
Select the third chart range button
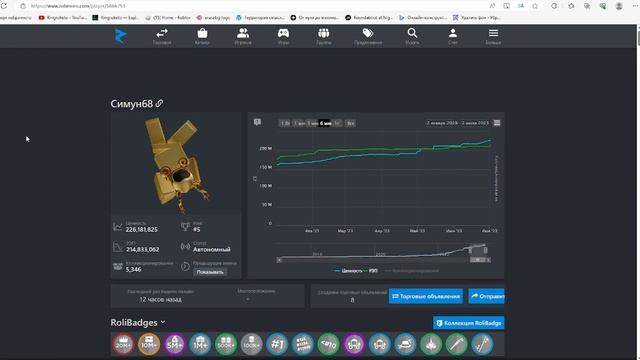point(312,123)
